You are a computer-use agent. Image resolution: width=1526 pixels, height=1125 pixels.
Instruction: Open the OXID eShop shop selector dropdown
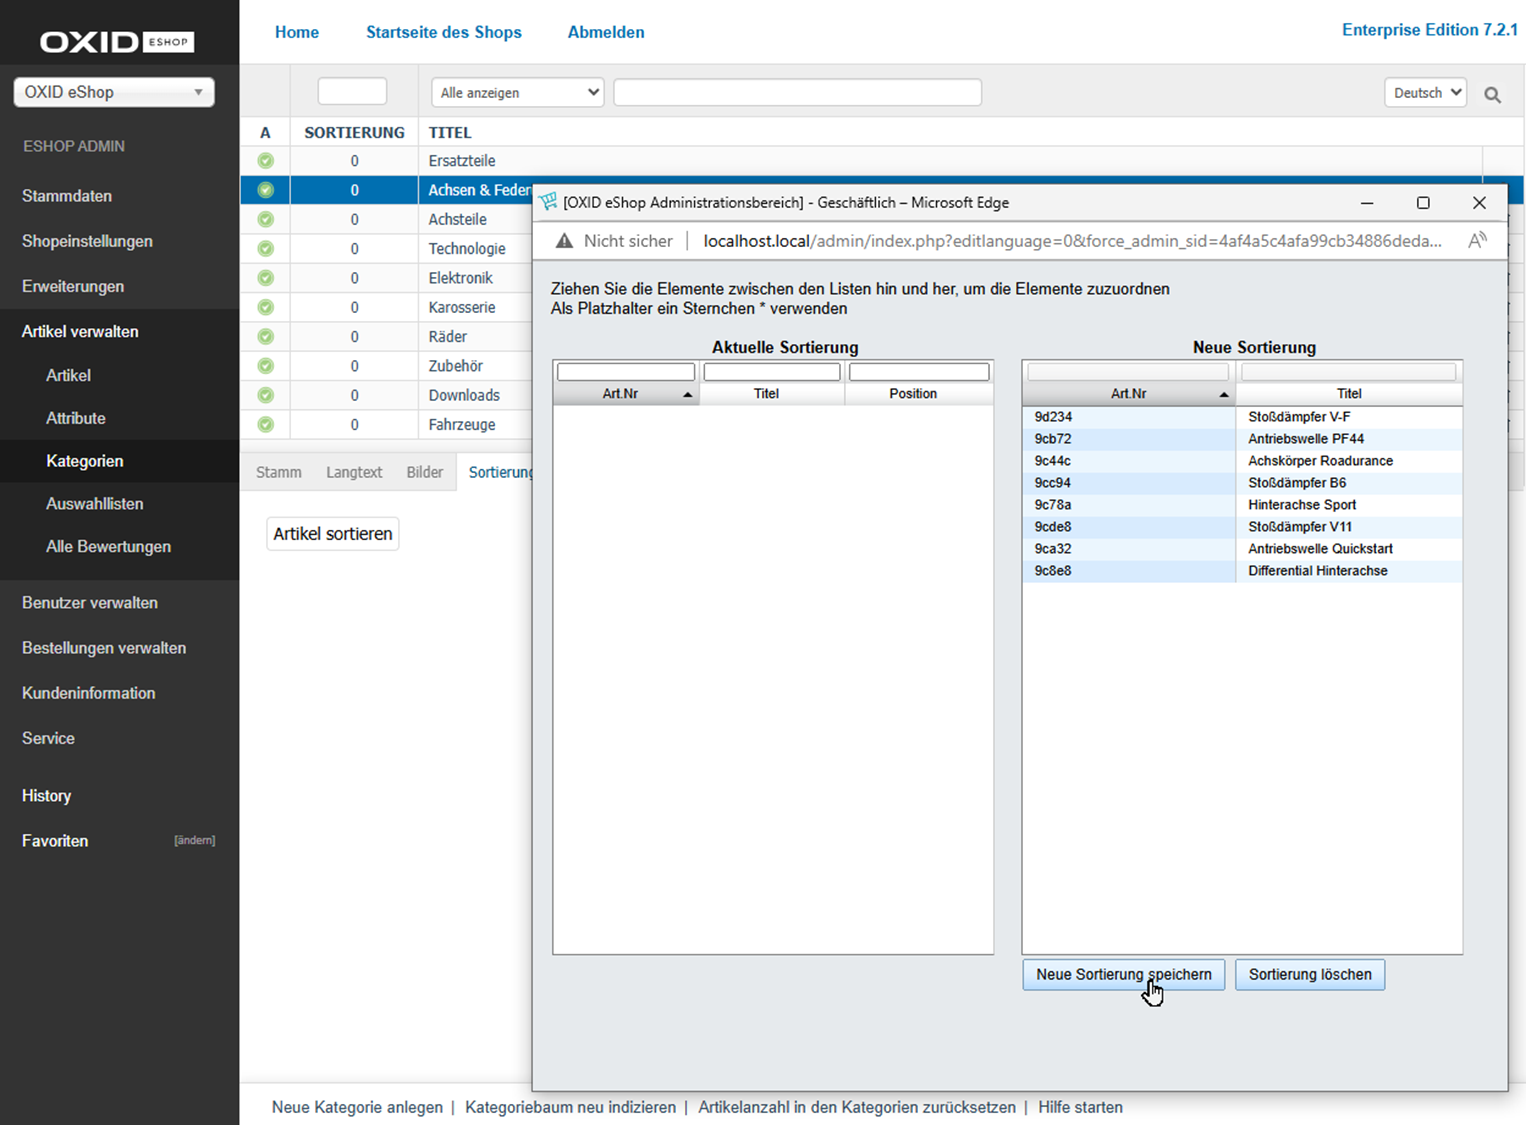click(x=114, y=92)
